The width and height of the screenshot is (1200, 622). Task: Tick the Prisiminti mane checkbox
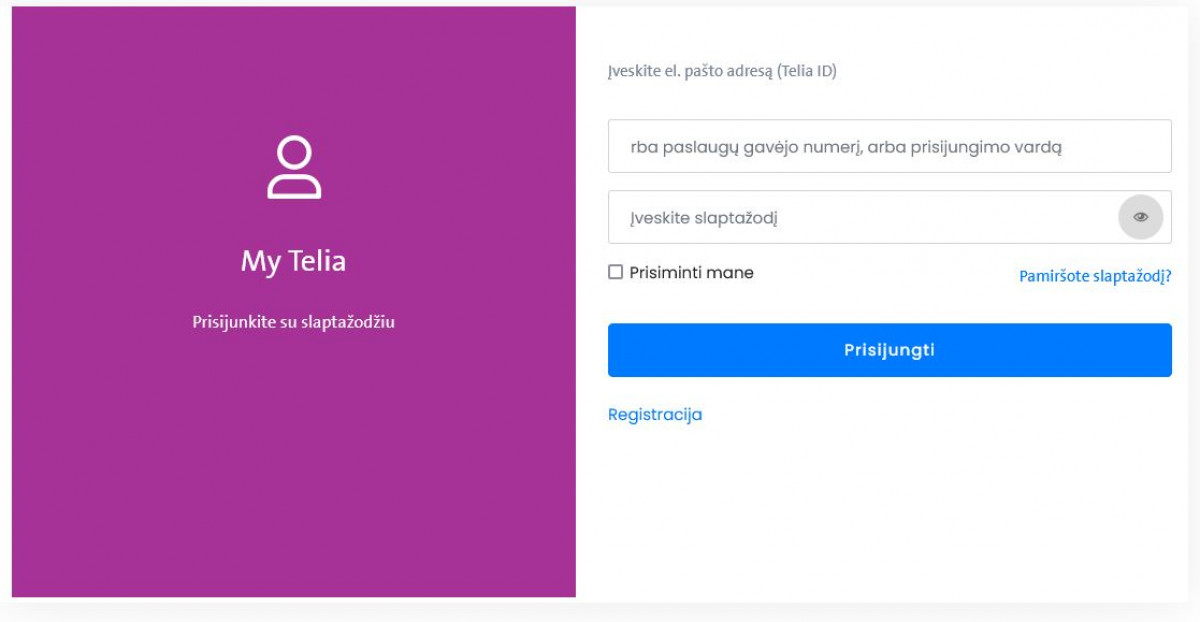(616, 272)
